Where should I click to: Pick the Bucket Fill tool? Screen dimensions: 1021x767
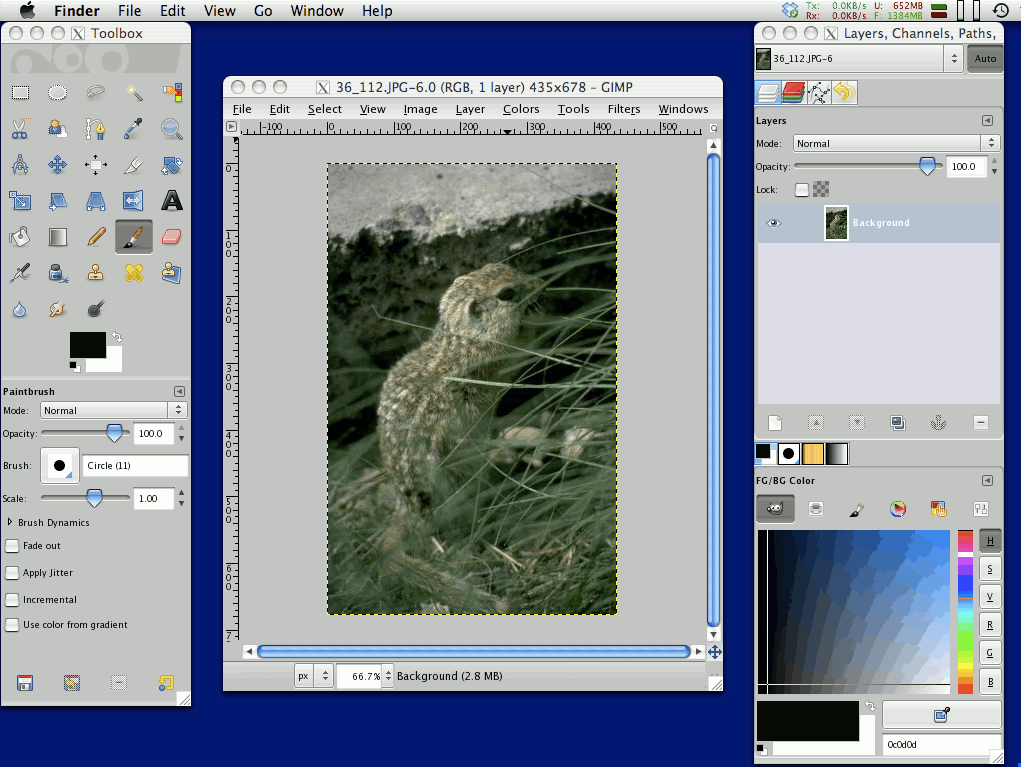coord(19,237)
